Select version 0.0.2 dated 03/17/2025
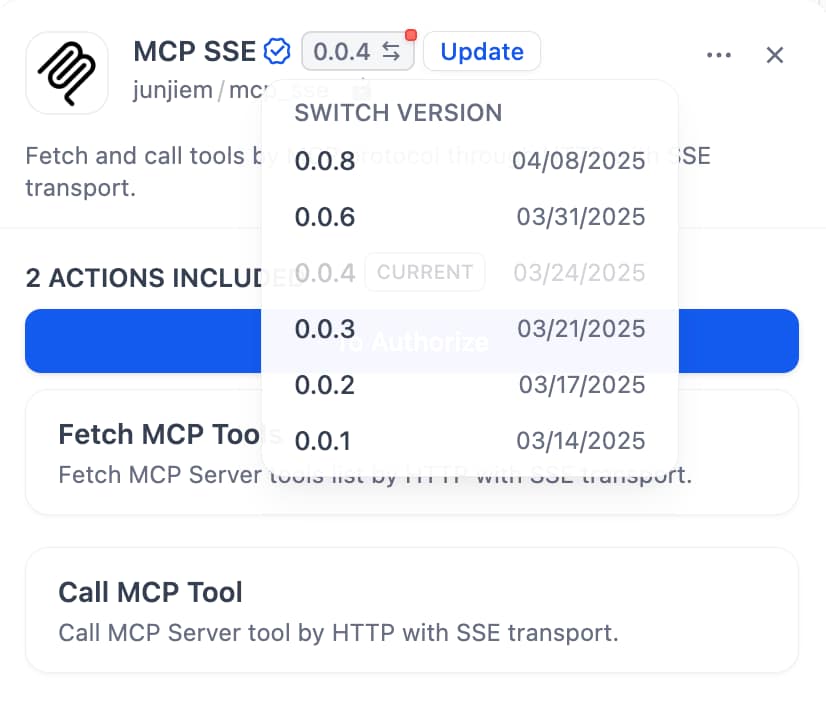Image resolution: width=826 pixels, height=706 pixels. coord(469,384)
